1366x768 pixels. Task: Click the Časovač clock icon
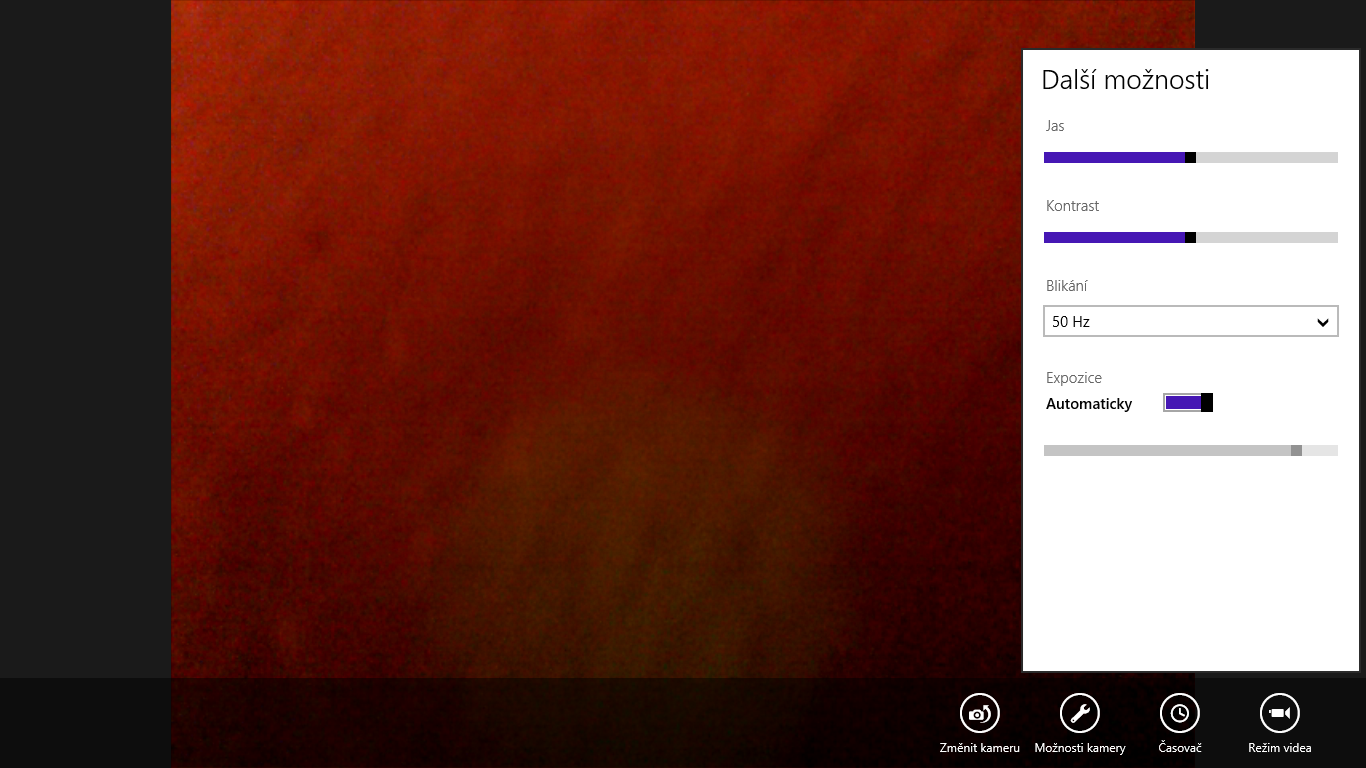tap(1179, 712)
